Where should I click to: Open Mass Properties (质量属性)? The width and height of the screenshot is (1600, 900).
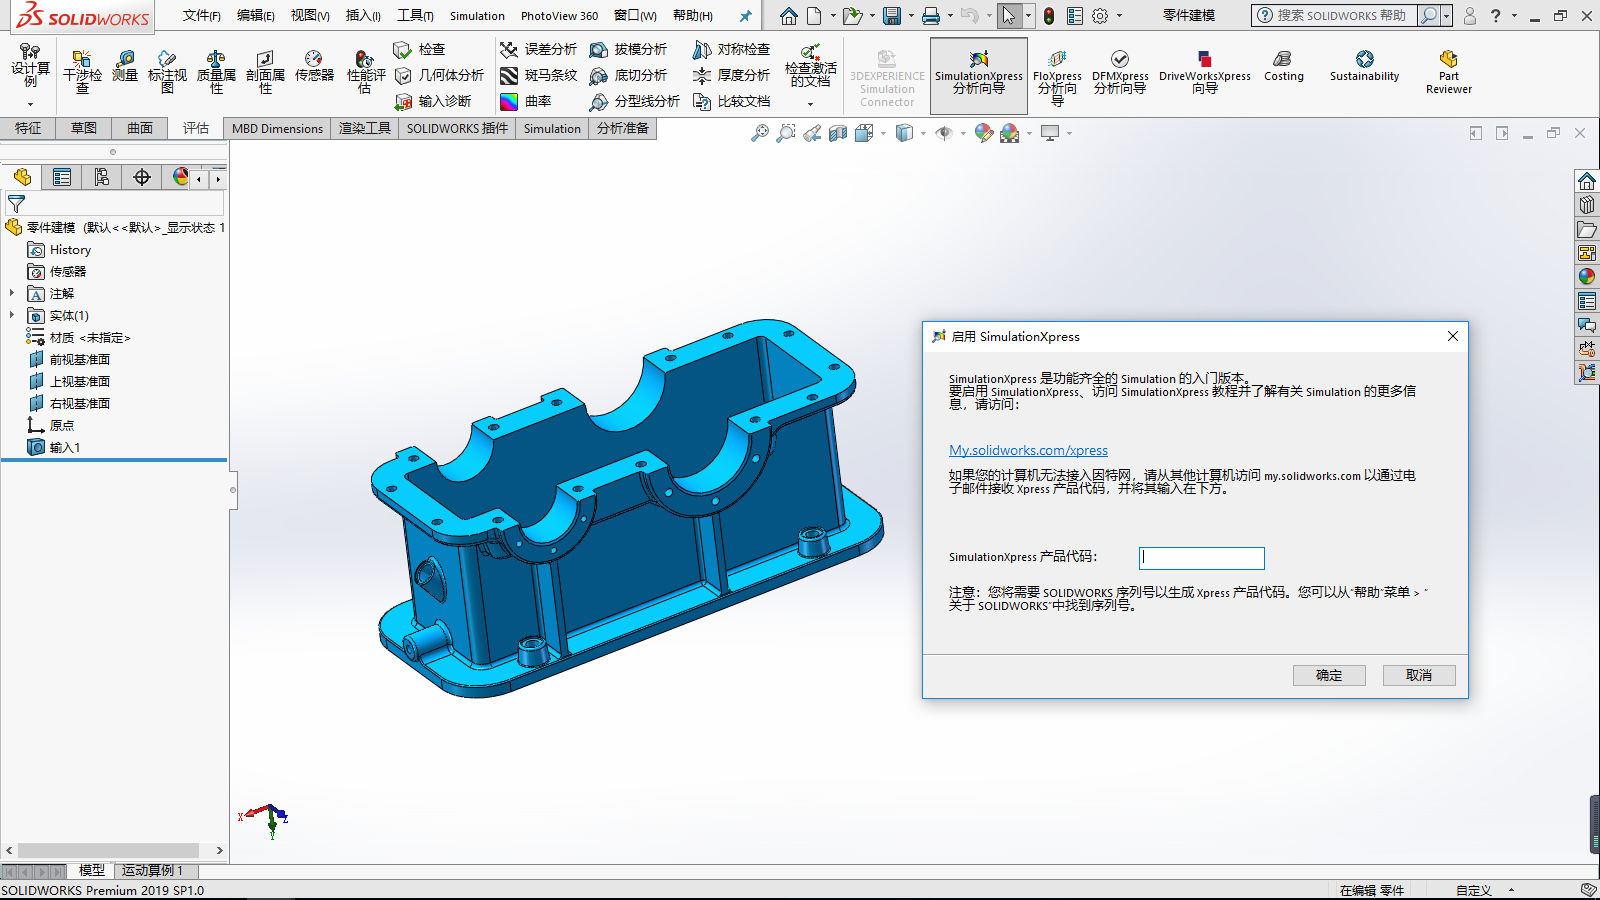pos(216,72)
